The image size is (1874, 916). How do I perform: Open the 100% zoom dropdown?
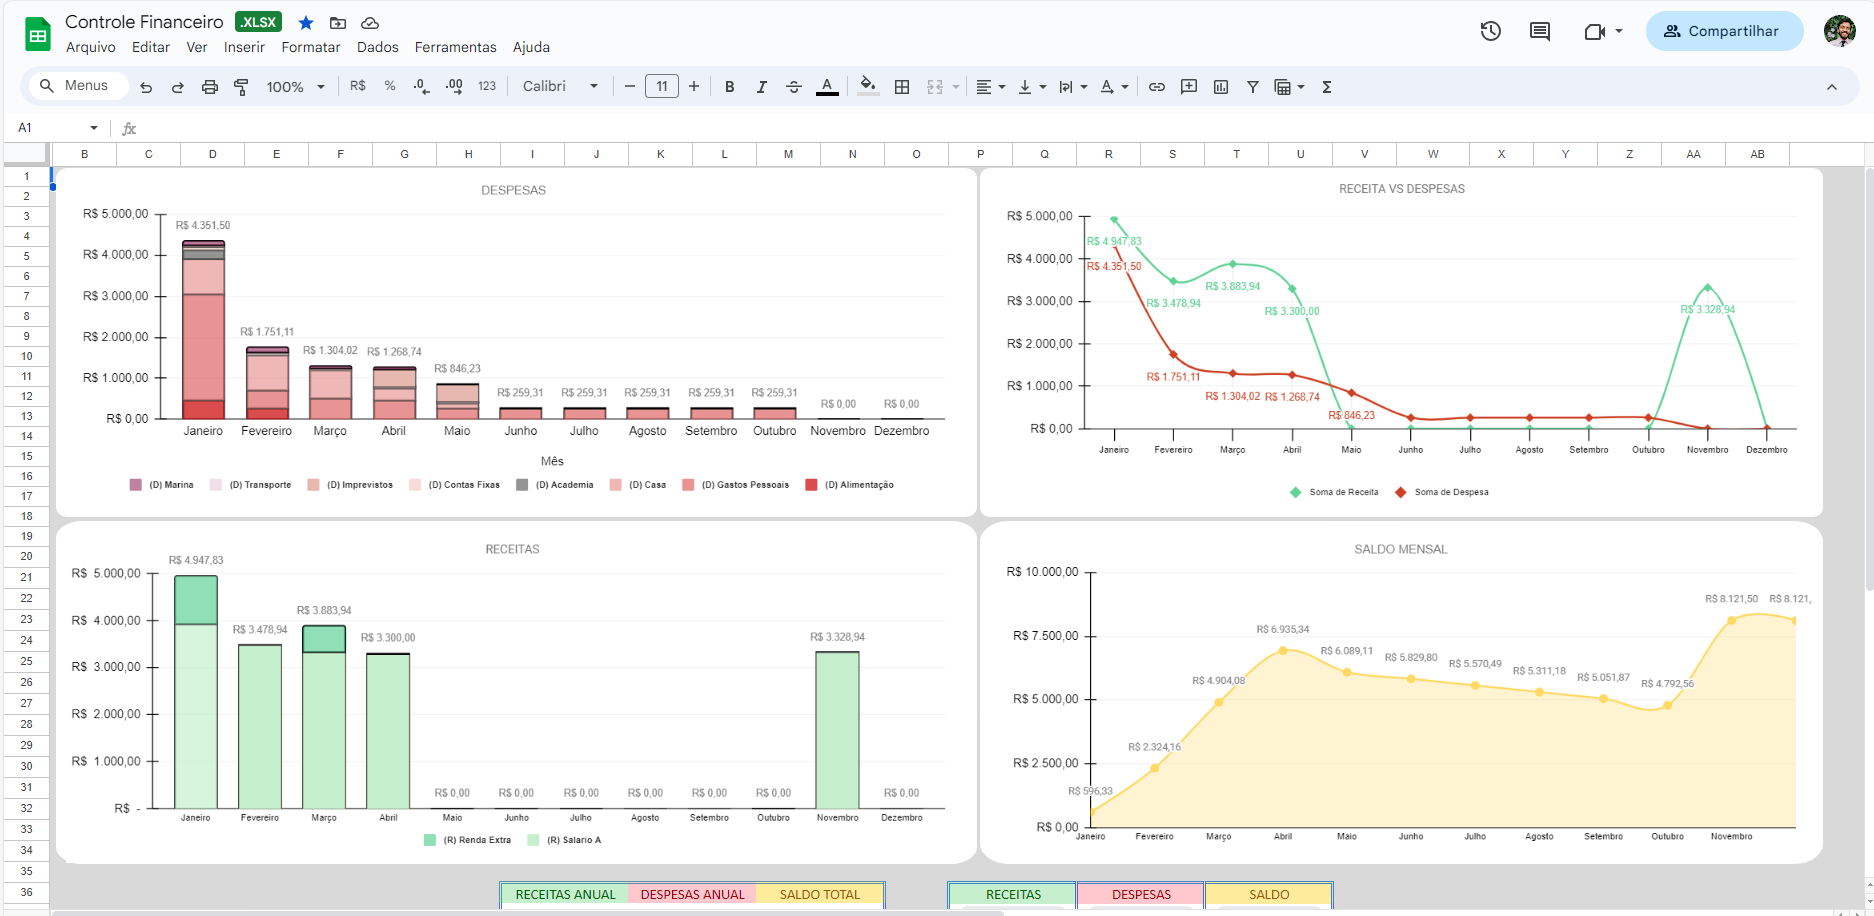click(296, 87)
